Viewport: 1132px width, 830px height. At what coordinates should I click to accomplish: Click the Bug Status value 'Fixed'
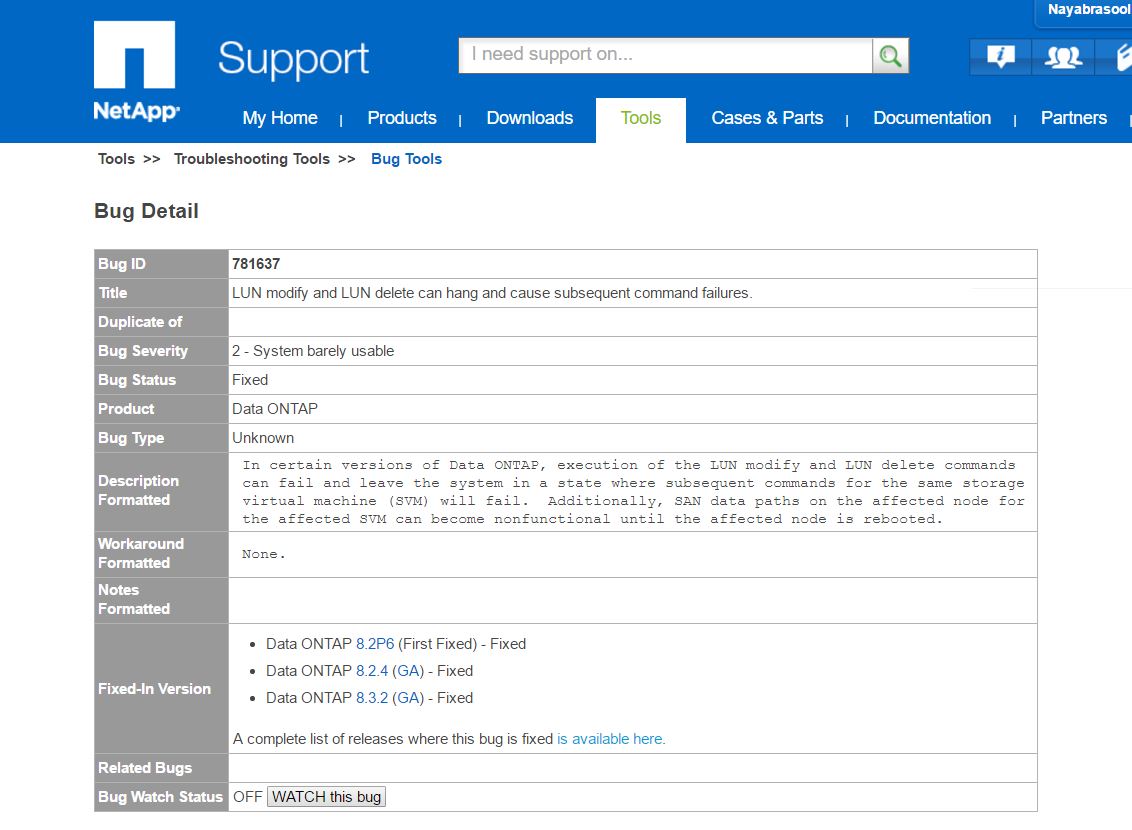tap(250, 380)
